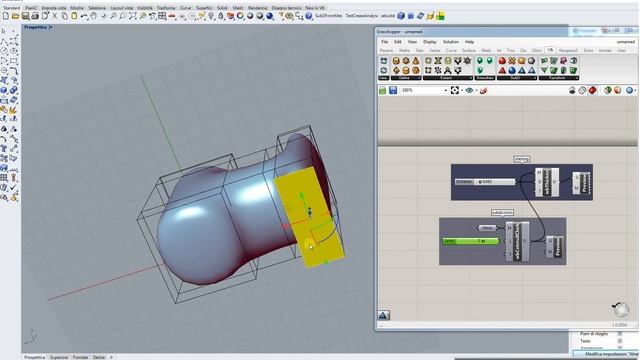Click the Rhino Help question mark icon
This screenshot has height=360, width=640.
309,16
